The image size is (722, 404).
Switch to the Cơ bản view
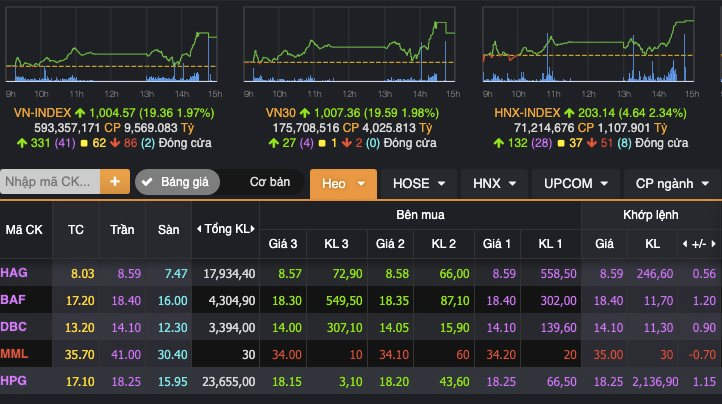pos(269,183)
